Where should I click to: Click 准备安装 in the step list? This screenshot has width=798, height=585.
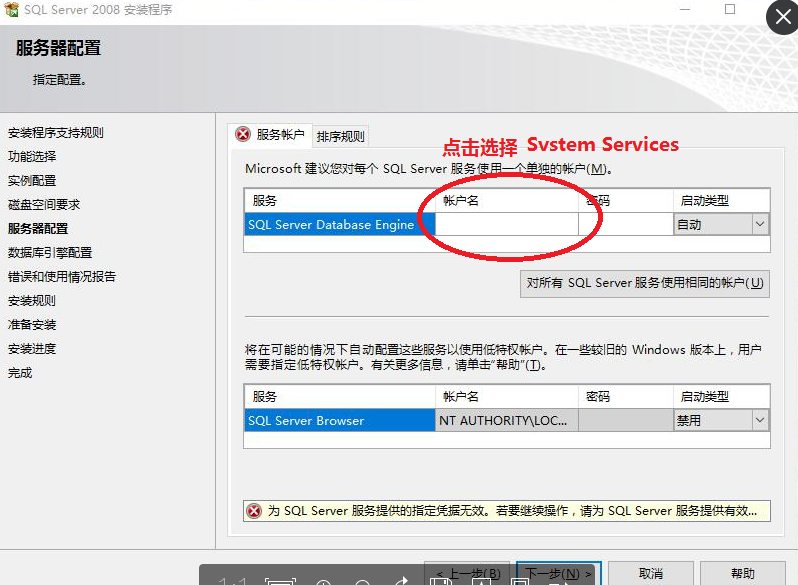32,324
